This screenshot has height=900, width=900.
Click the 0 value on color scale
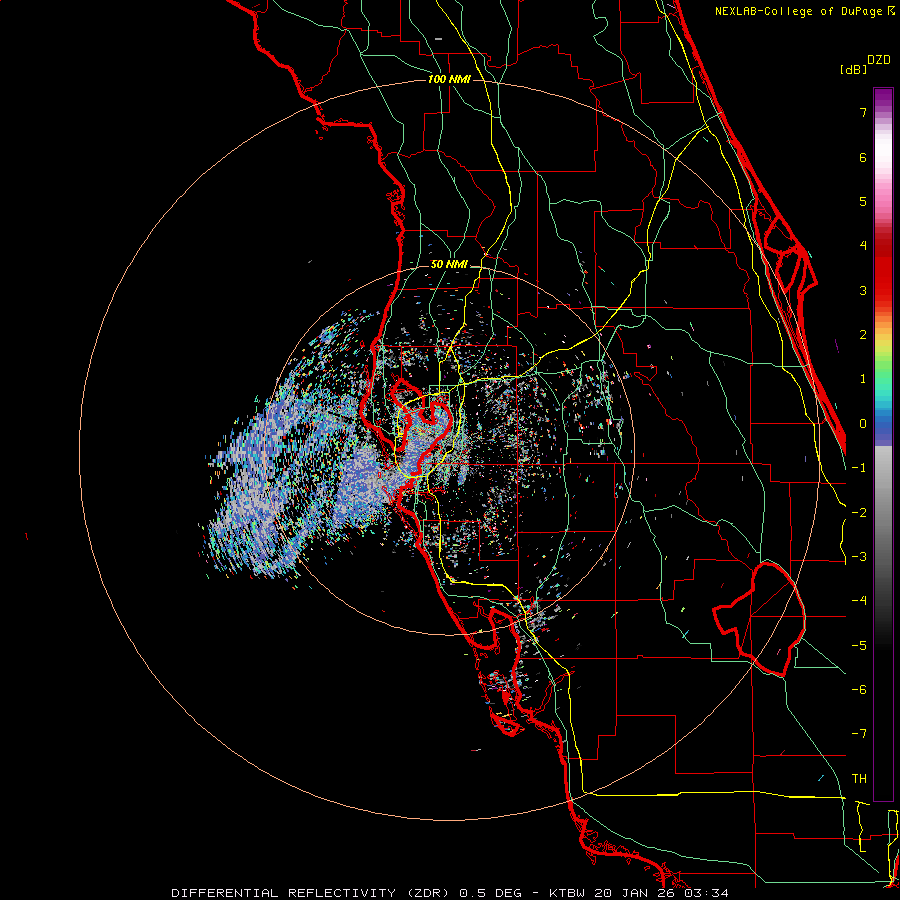pyautogui.click(x=863, y=424)
